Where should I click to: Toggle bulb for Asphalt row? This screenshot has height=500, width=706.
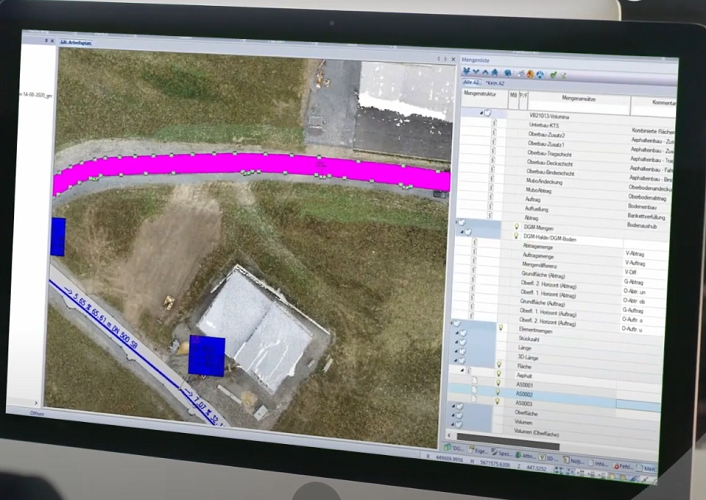499,374
